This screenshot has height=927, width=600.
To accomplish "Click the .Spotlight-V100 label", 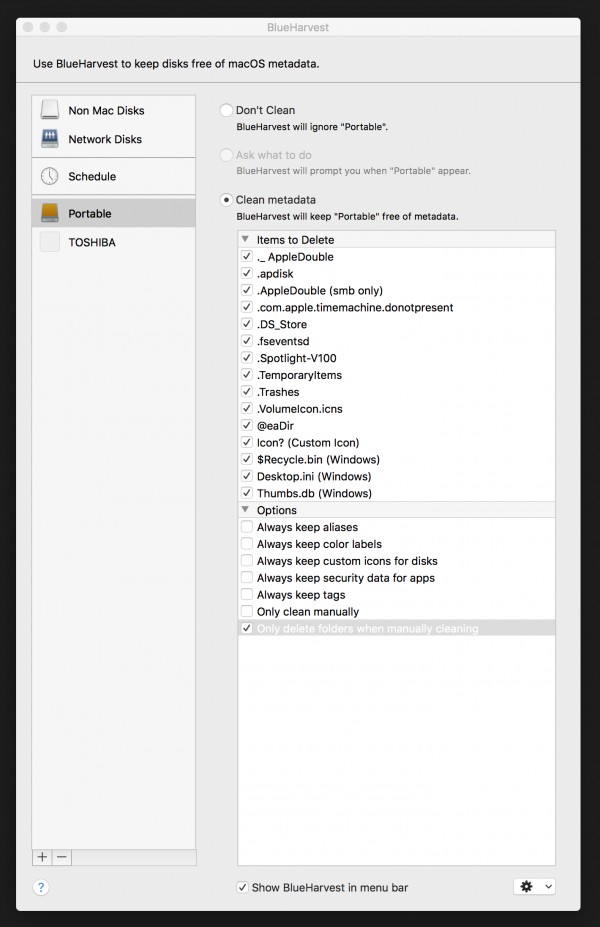I will 297,358.
